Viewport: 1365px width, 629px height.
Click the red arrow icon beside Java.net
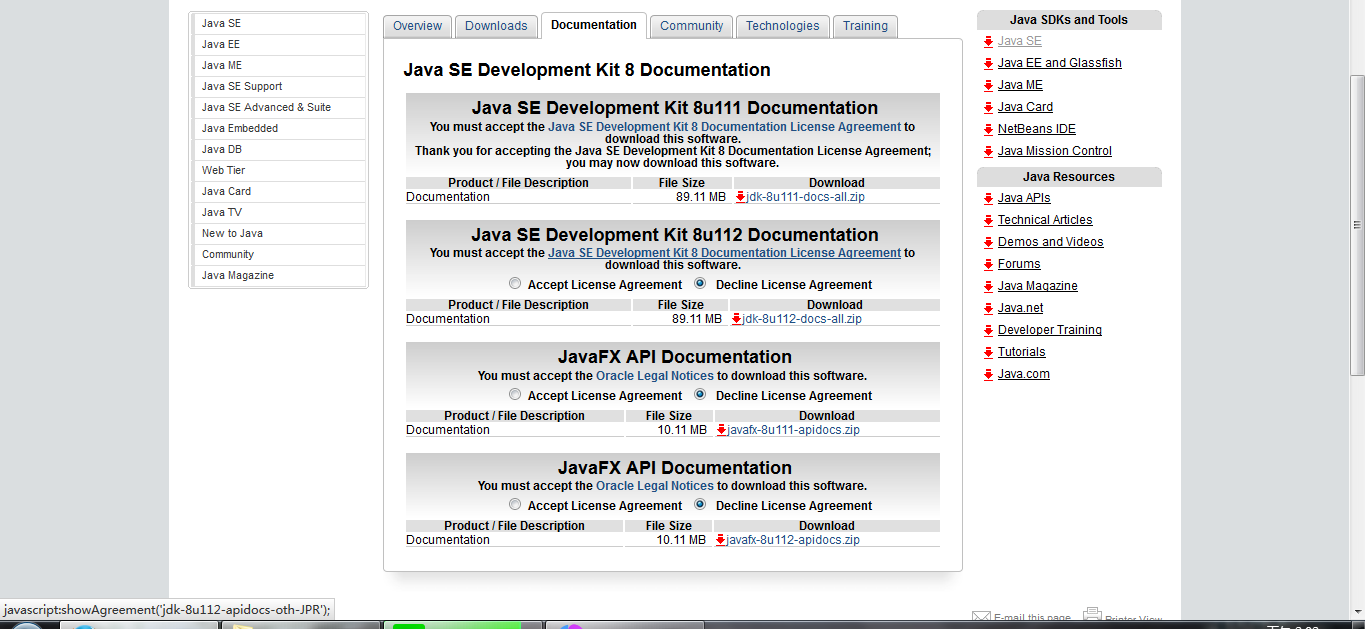(x=988, y=308)
